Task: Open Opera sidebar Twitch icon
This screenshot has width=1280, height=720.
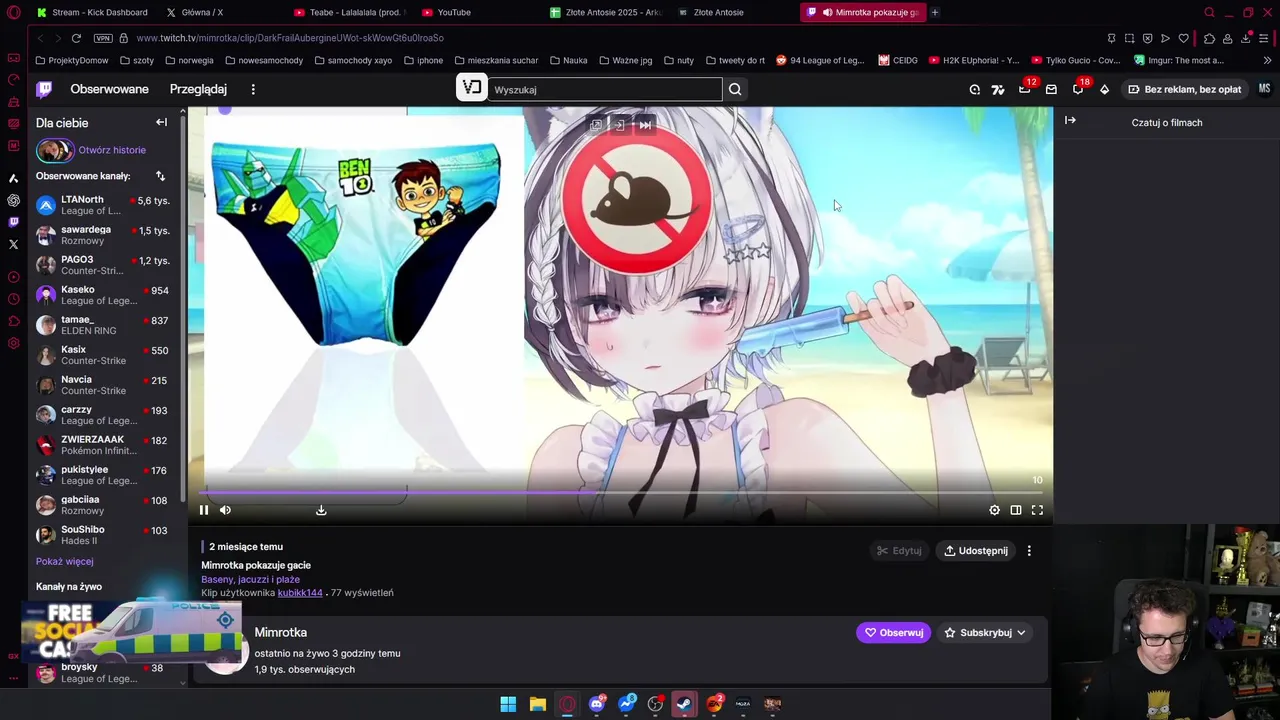Action: click(x=13, y=222)
